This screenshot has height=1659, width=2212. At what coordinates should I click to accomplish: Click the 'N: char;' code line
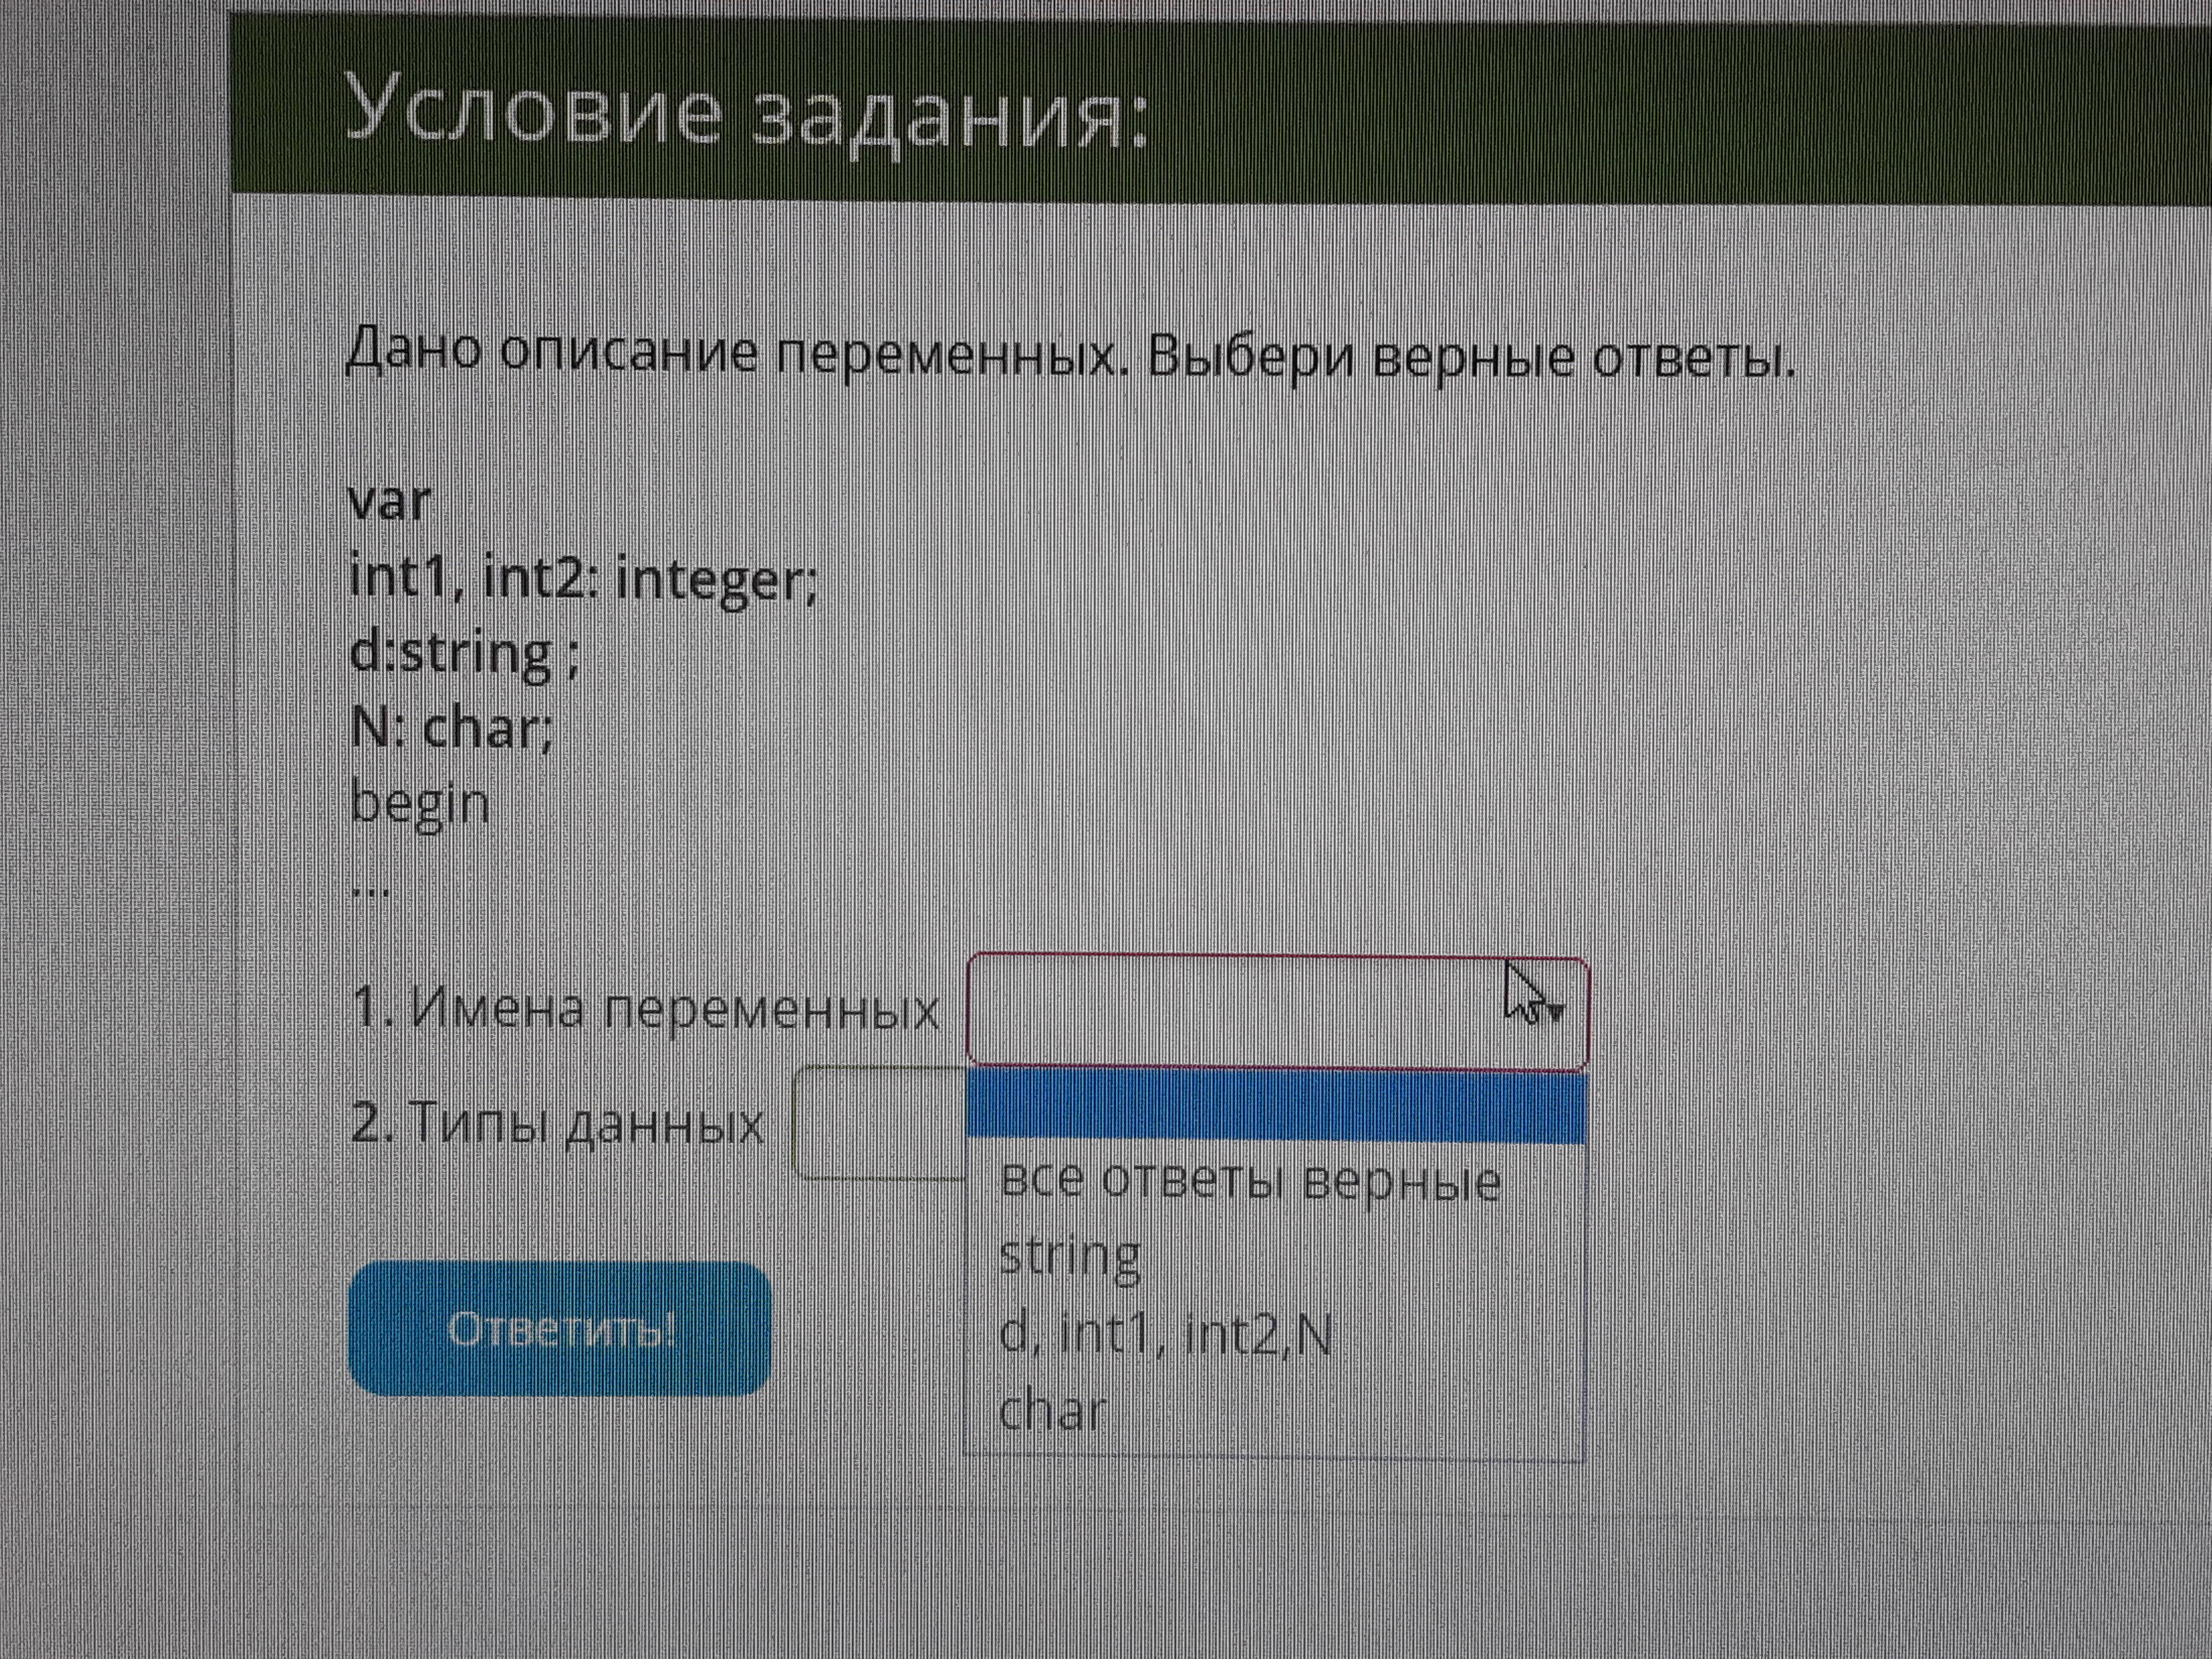tap(451, 728)
